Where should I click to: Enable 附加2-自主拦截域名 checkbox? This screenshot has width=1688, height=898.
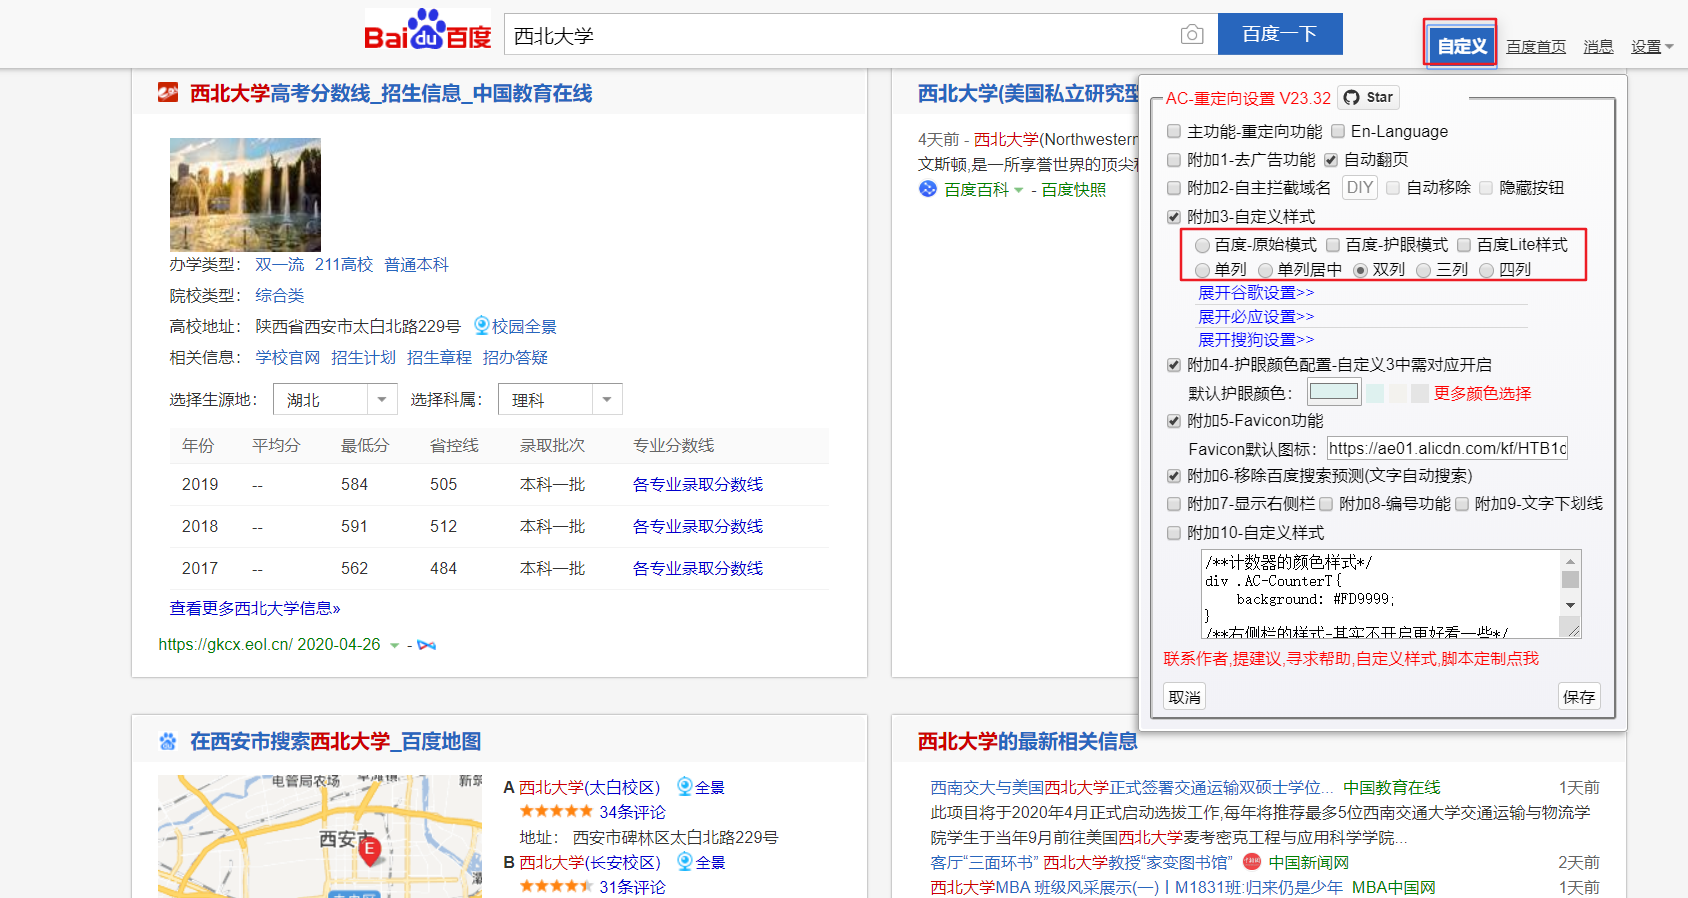1174,187
